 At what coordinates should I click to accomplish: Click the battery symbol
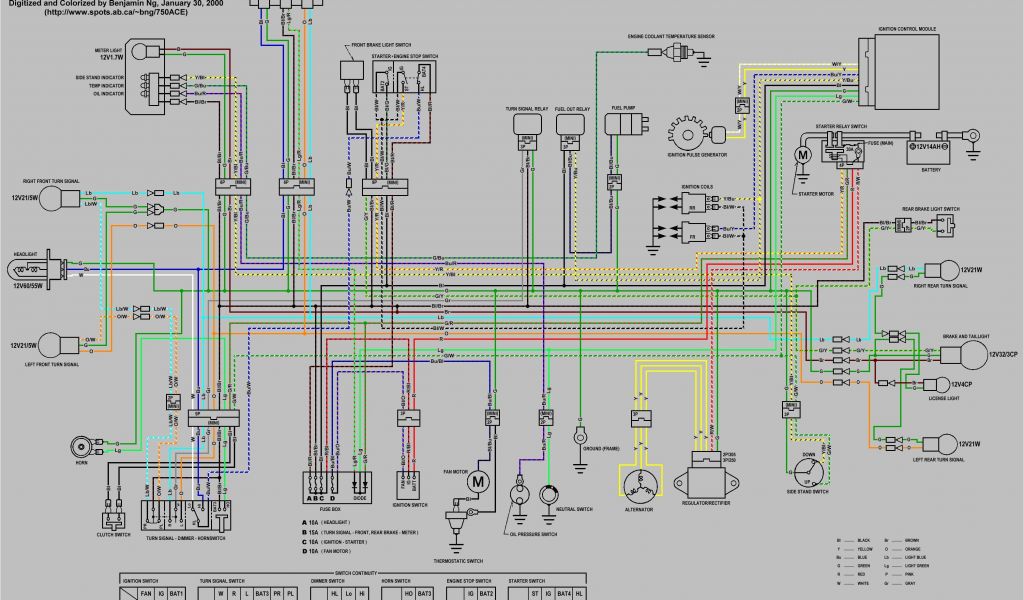tap(929, 152)
